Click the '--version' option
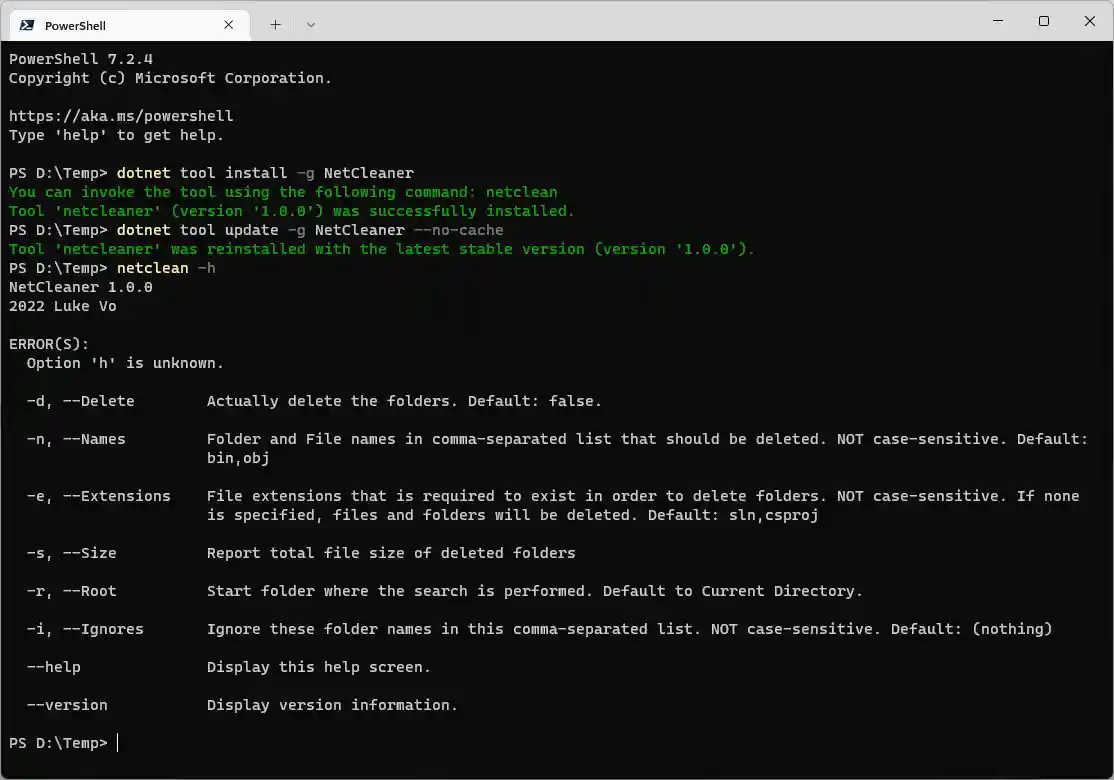 click(x=67, y=705)
